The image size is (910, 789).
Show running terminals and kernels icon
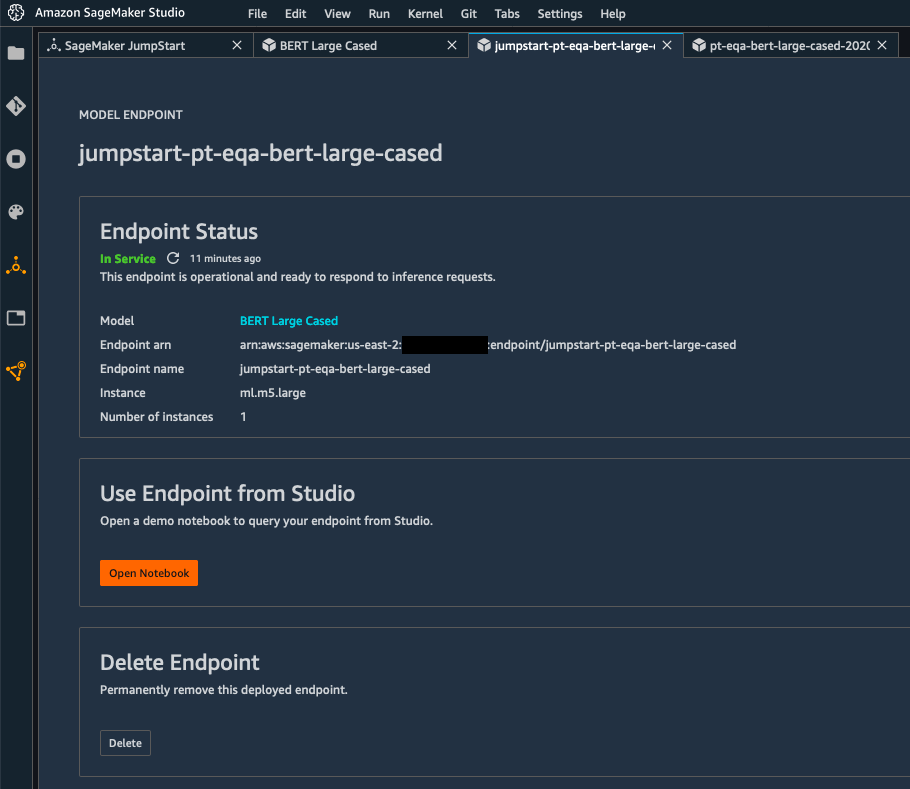[x=16, y=159]
